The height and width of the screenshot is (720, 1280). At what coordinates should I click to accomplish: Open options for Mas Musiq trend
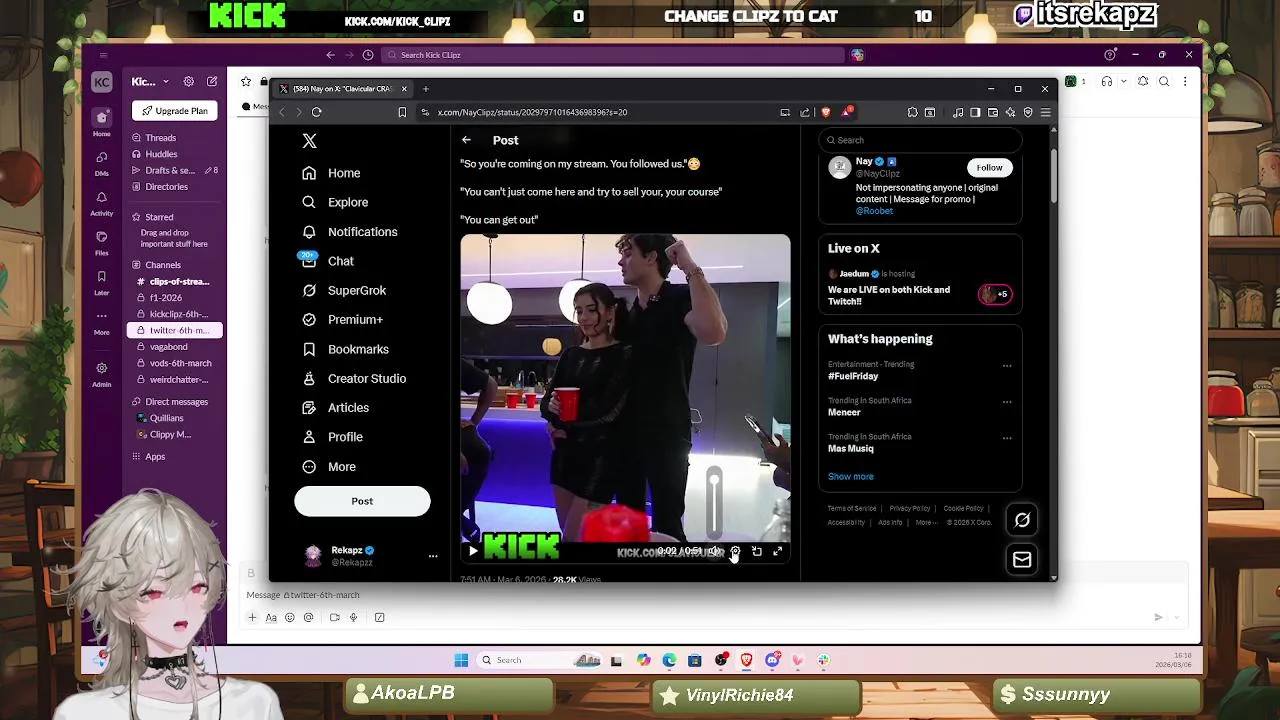click(1007, 438)
